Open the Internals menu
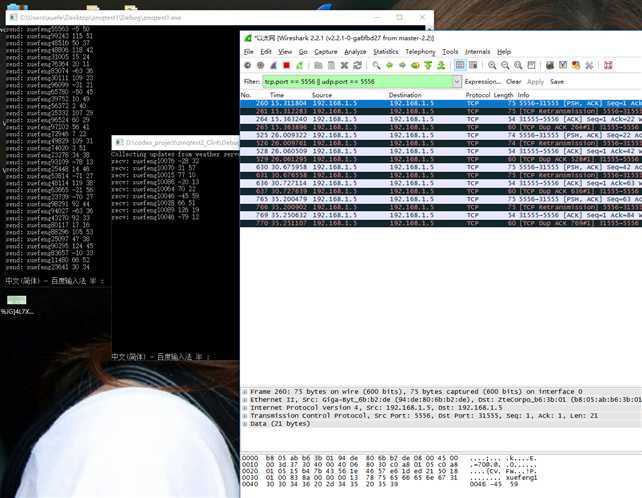Image resolution: width=642 pixels, height=498 pixels. [x=477, y=52]
